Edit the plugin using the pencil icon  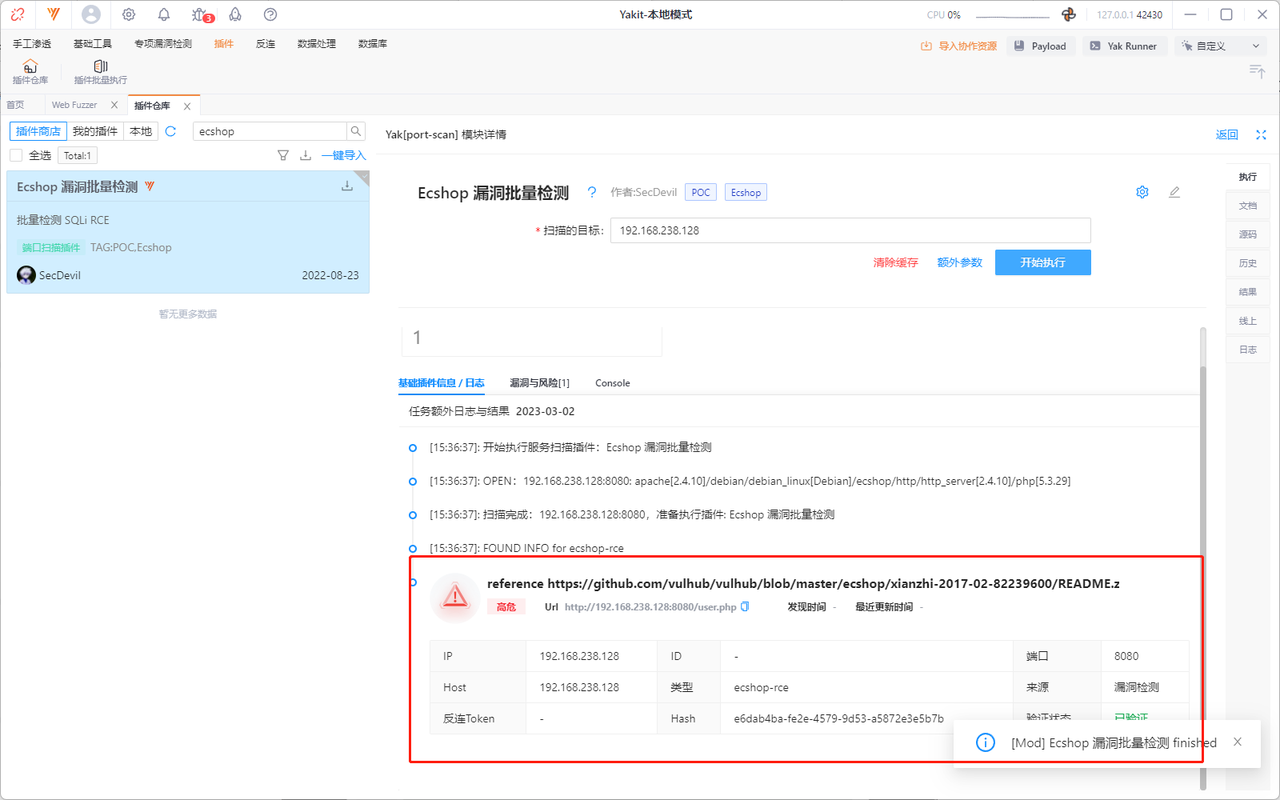coord(1174,192)
